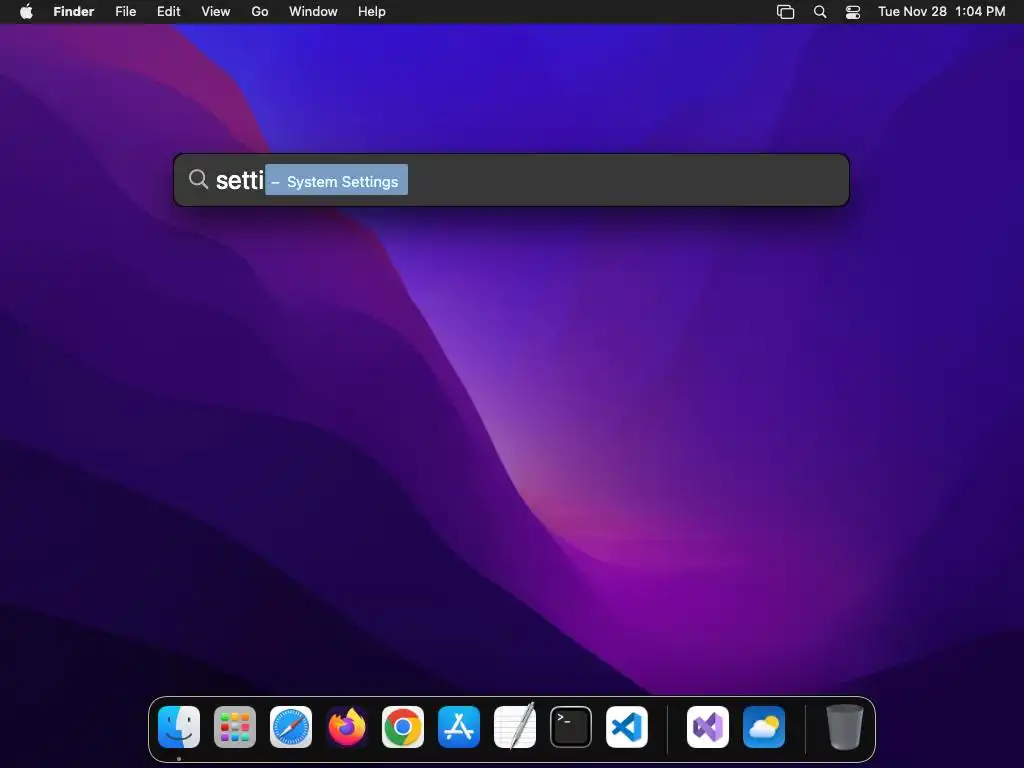Open TextEdit from the Dock
This screenshot has width=1024, height=768.
pyautogui.click(x=515, y=726)
